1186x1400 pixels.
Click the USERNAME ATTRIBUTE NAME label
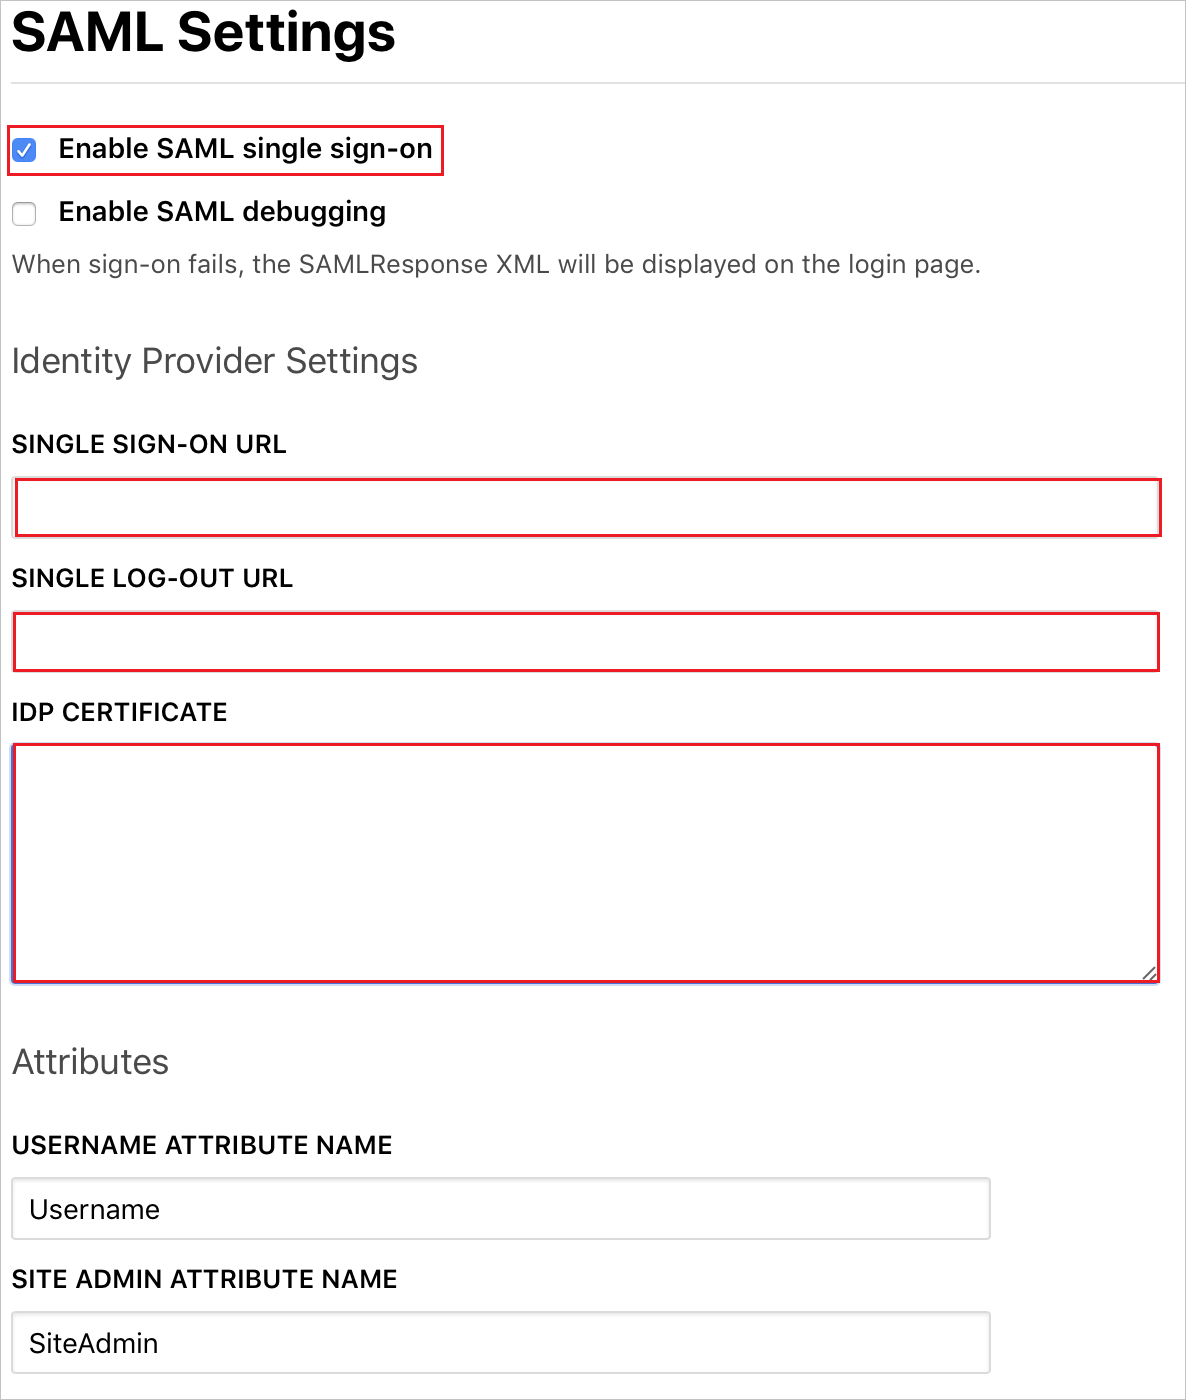202,1145
